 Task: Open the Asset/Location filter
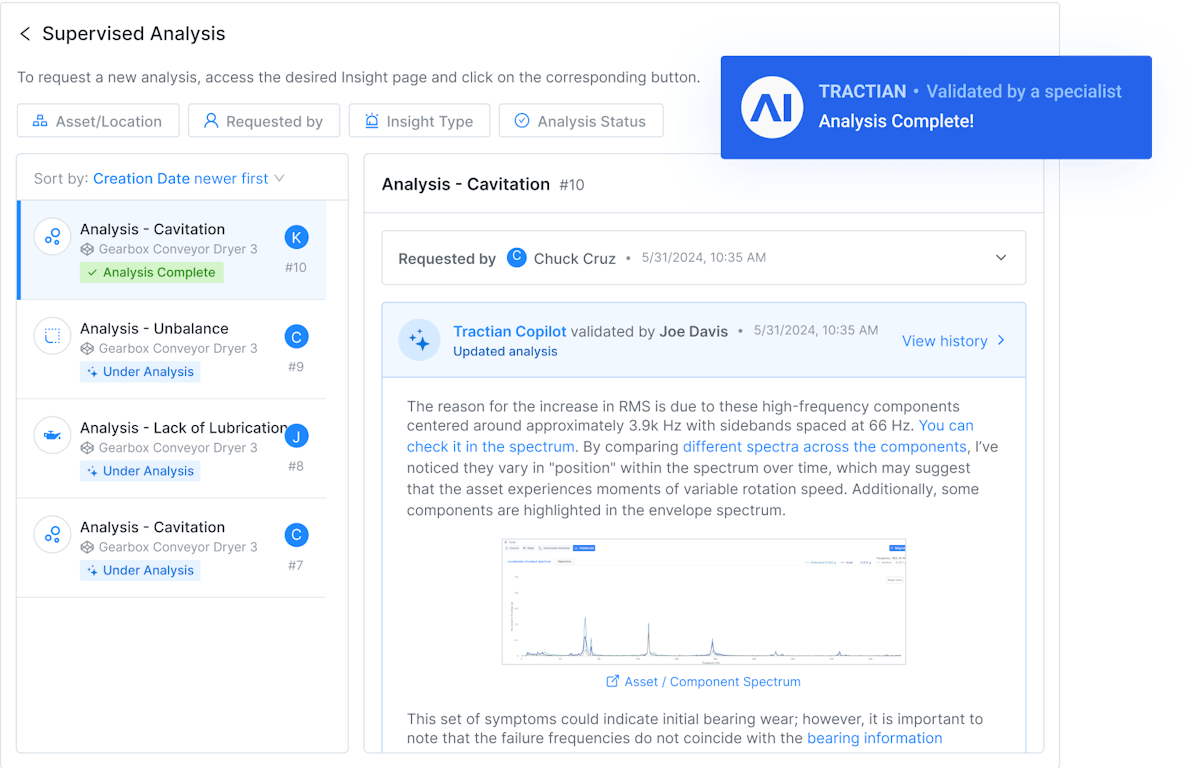coord(98,121)
